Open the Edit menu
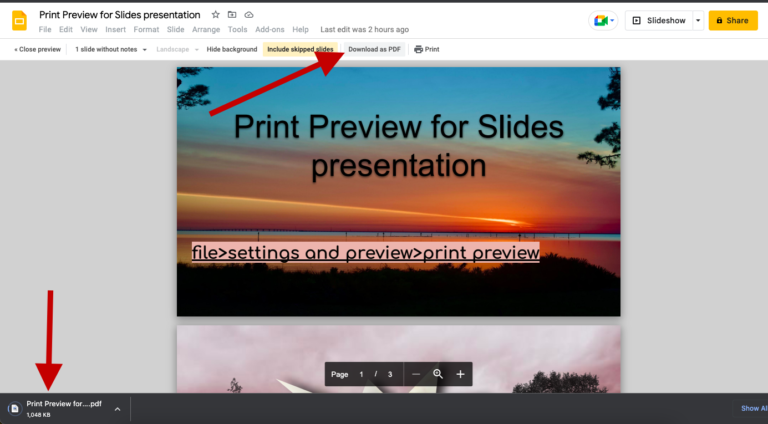 tap(66, 29)
